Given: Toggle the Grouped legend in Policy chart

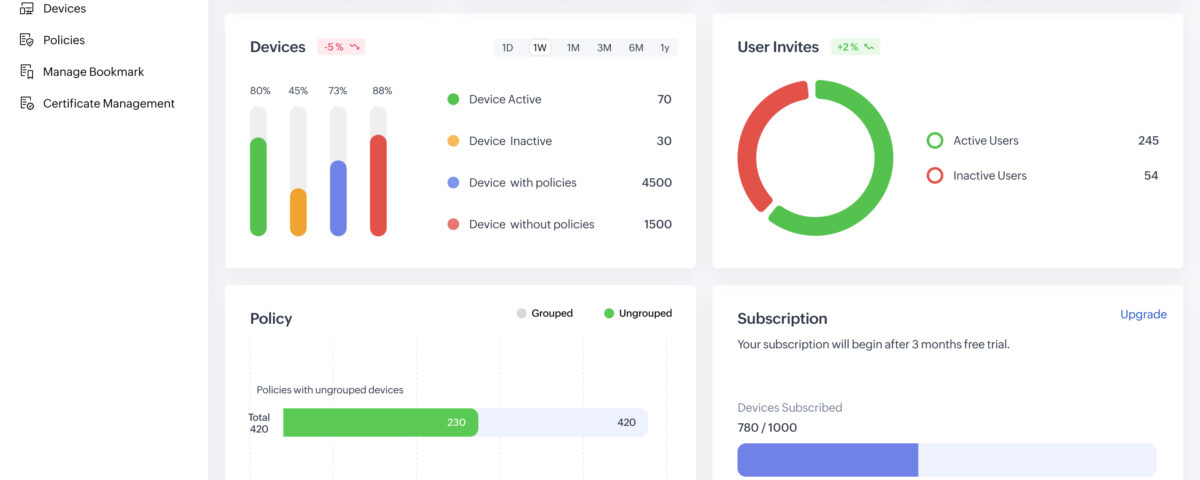Looking at the screenshot, I should 544,313.
